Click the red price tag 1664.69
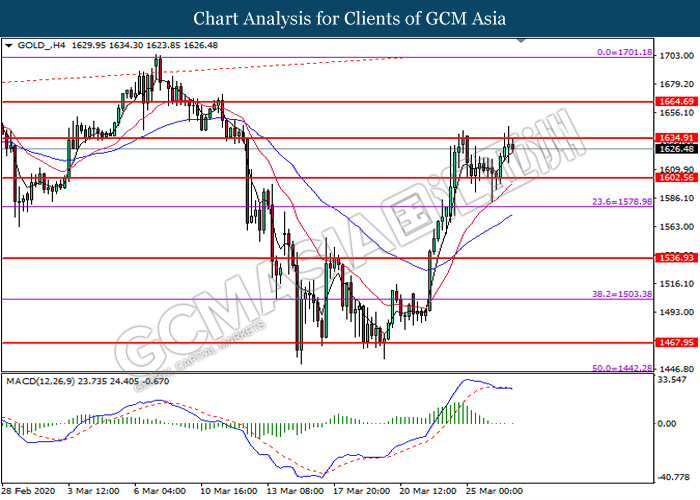Screen dimensions: 700x500 676,102
